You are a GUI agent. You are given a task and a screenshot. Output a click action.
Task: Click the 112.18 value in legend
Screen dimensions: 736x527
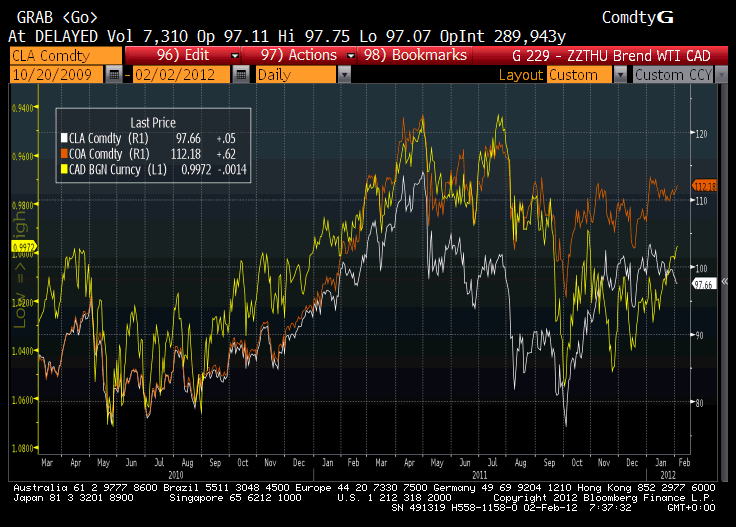(185, 154)
